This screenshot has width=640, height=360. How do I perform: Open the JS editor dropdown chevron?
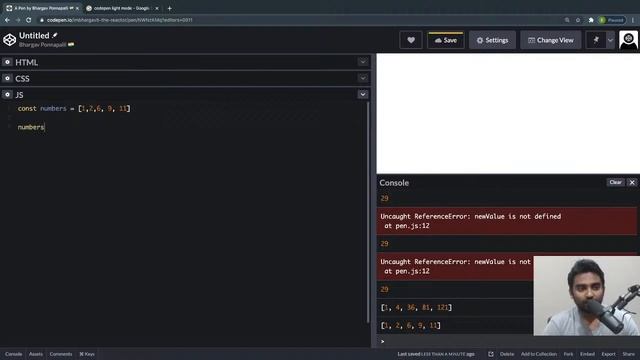[362, 94]
